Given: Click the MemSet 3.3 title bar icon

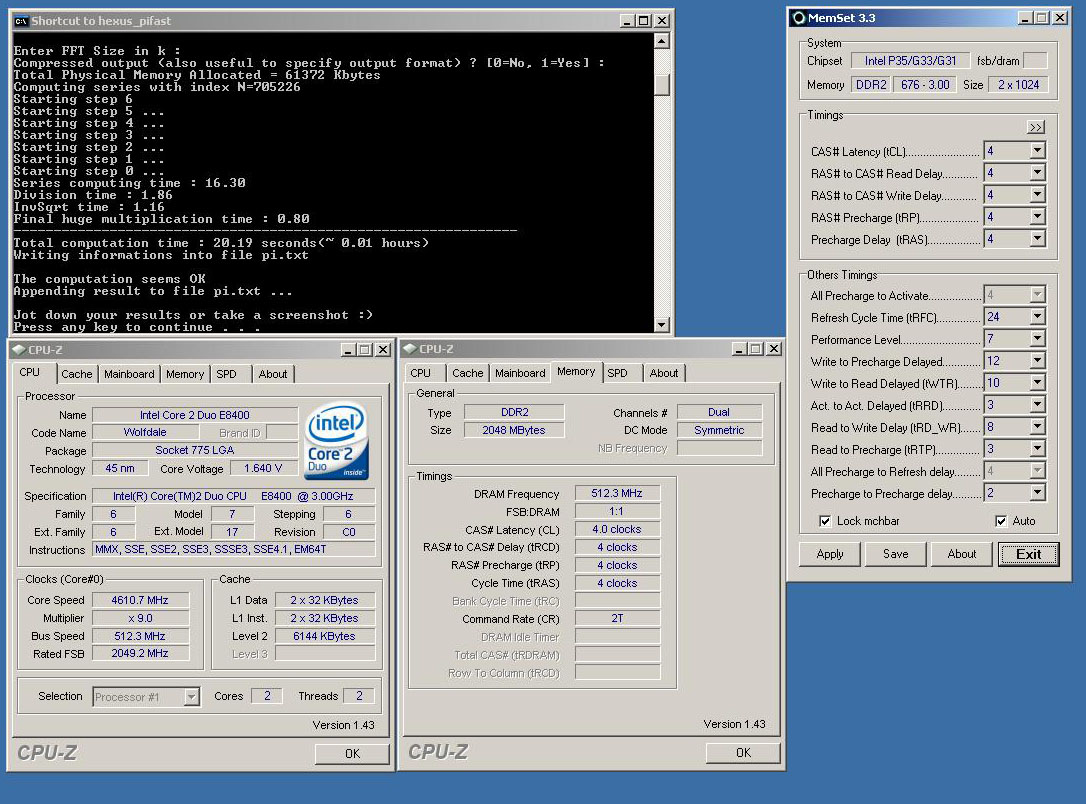Looking at the screenshot, I should pos(799,18).
